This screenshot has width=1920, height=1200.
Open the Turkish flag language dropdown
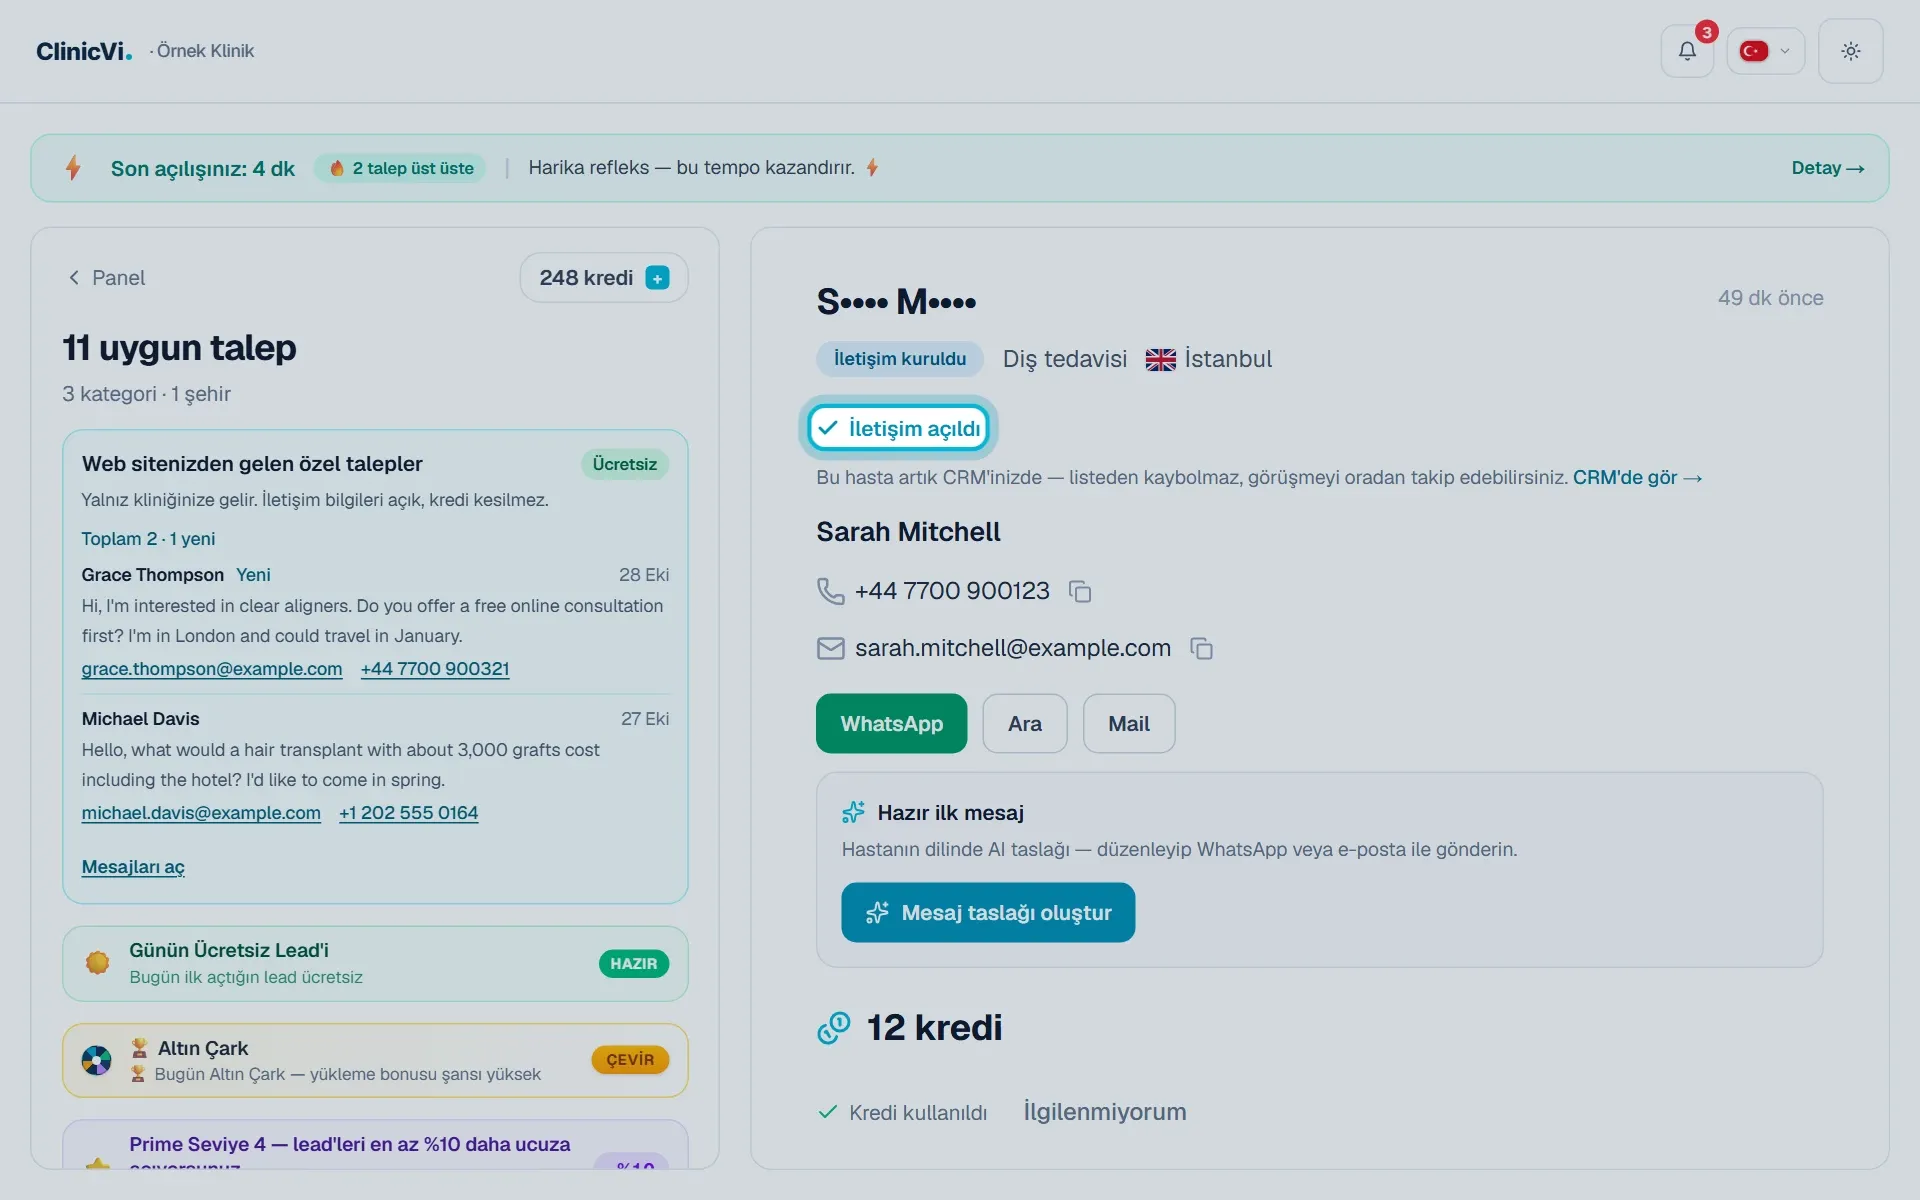[1765, 51]
